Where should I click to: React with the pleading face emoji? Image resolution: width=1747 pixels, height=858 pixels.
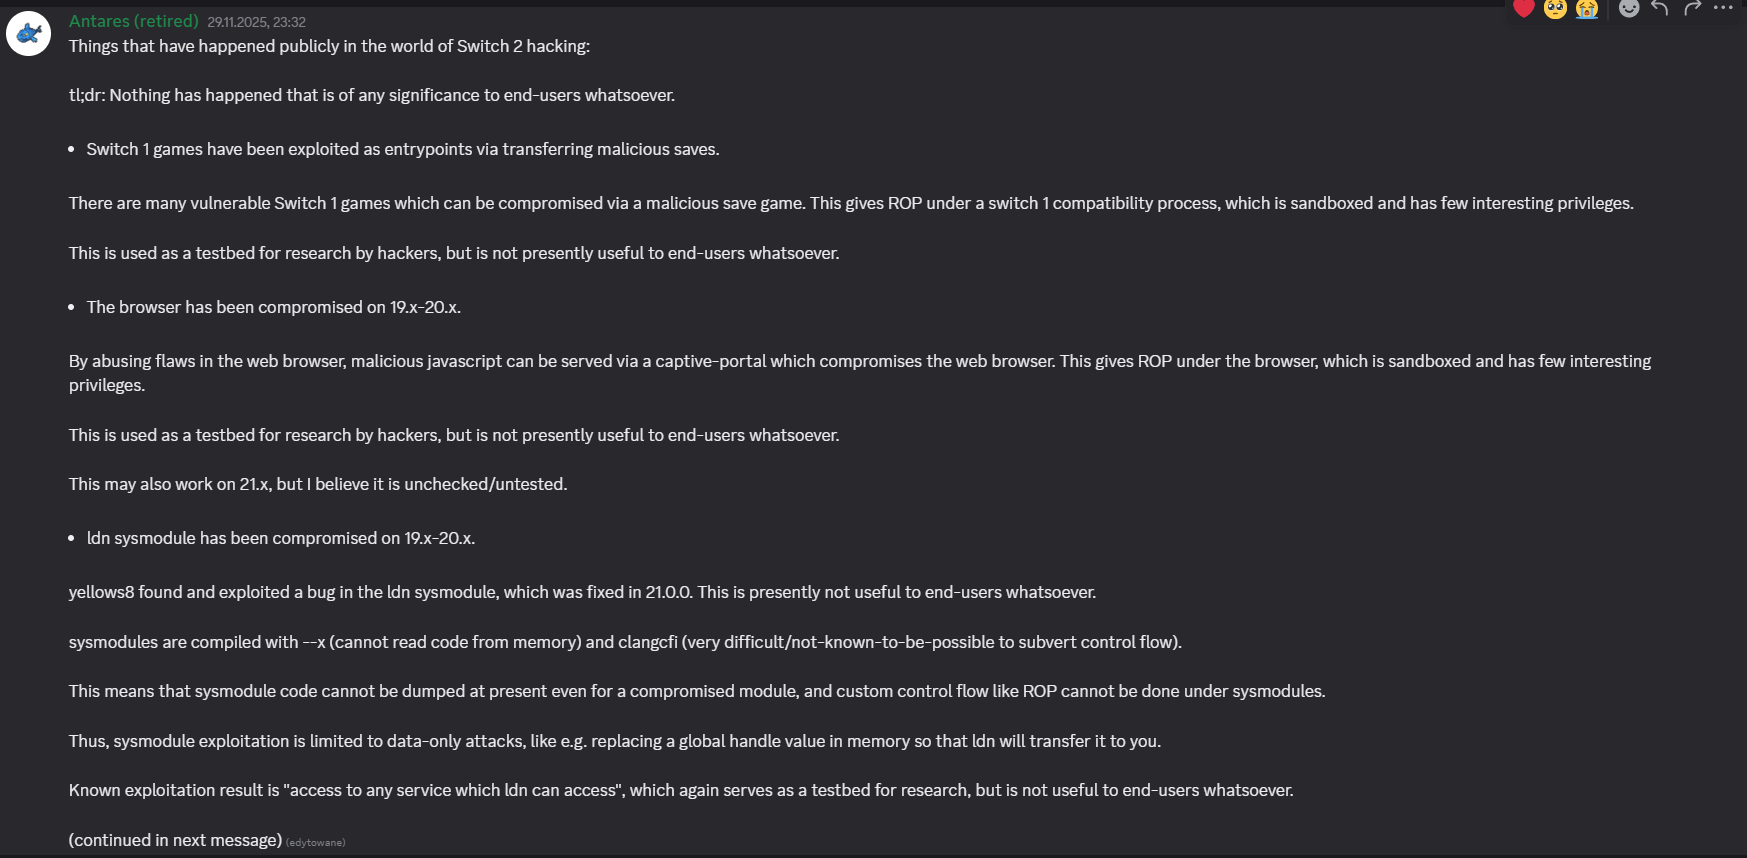coord(1555,9)
